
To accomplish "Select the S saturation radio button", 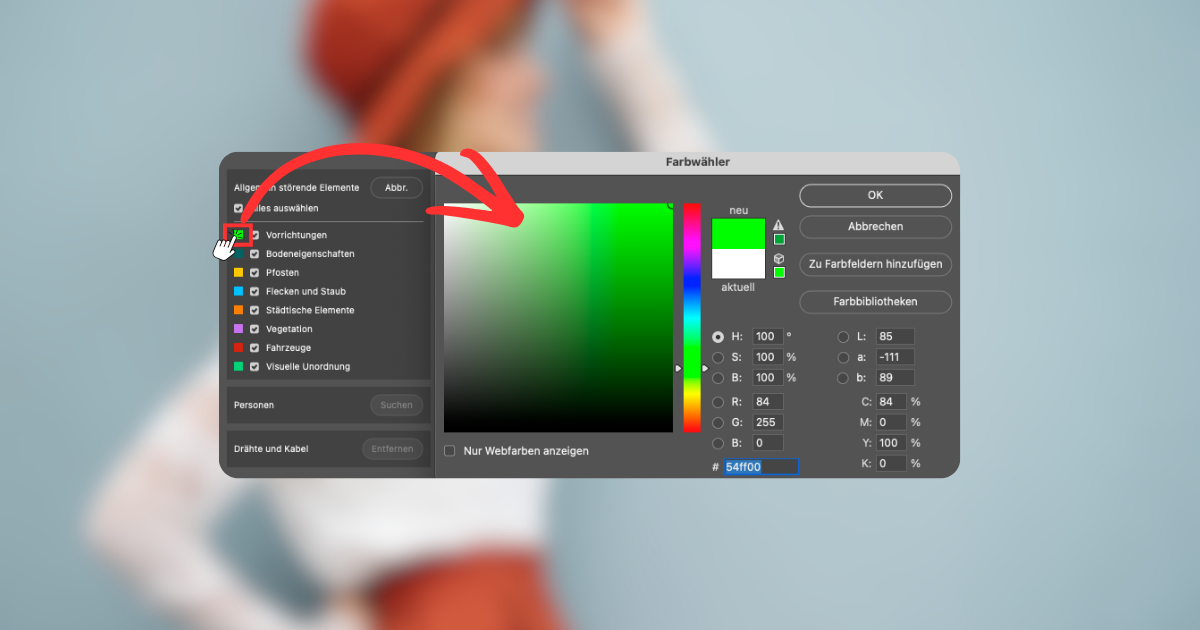I will pos(718,357).
